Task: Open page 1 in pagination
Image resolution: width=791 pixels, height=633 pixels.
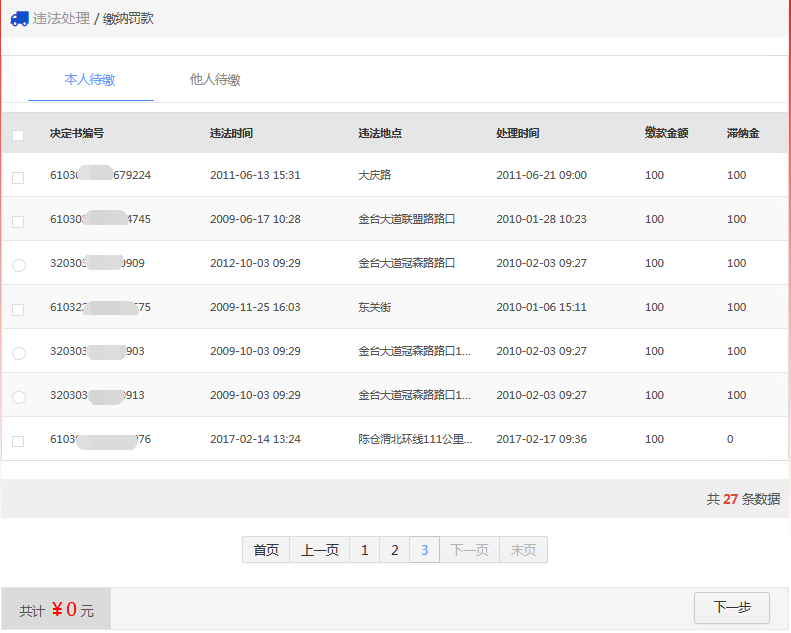Action: [x=364, y=550]
